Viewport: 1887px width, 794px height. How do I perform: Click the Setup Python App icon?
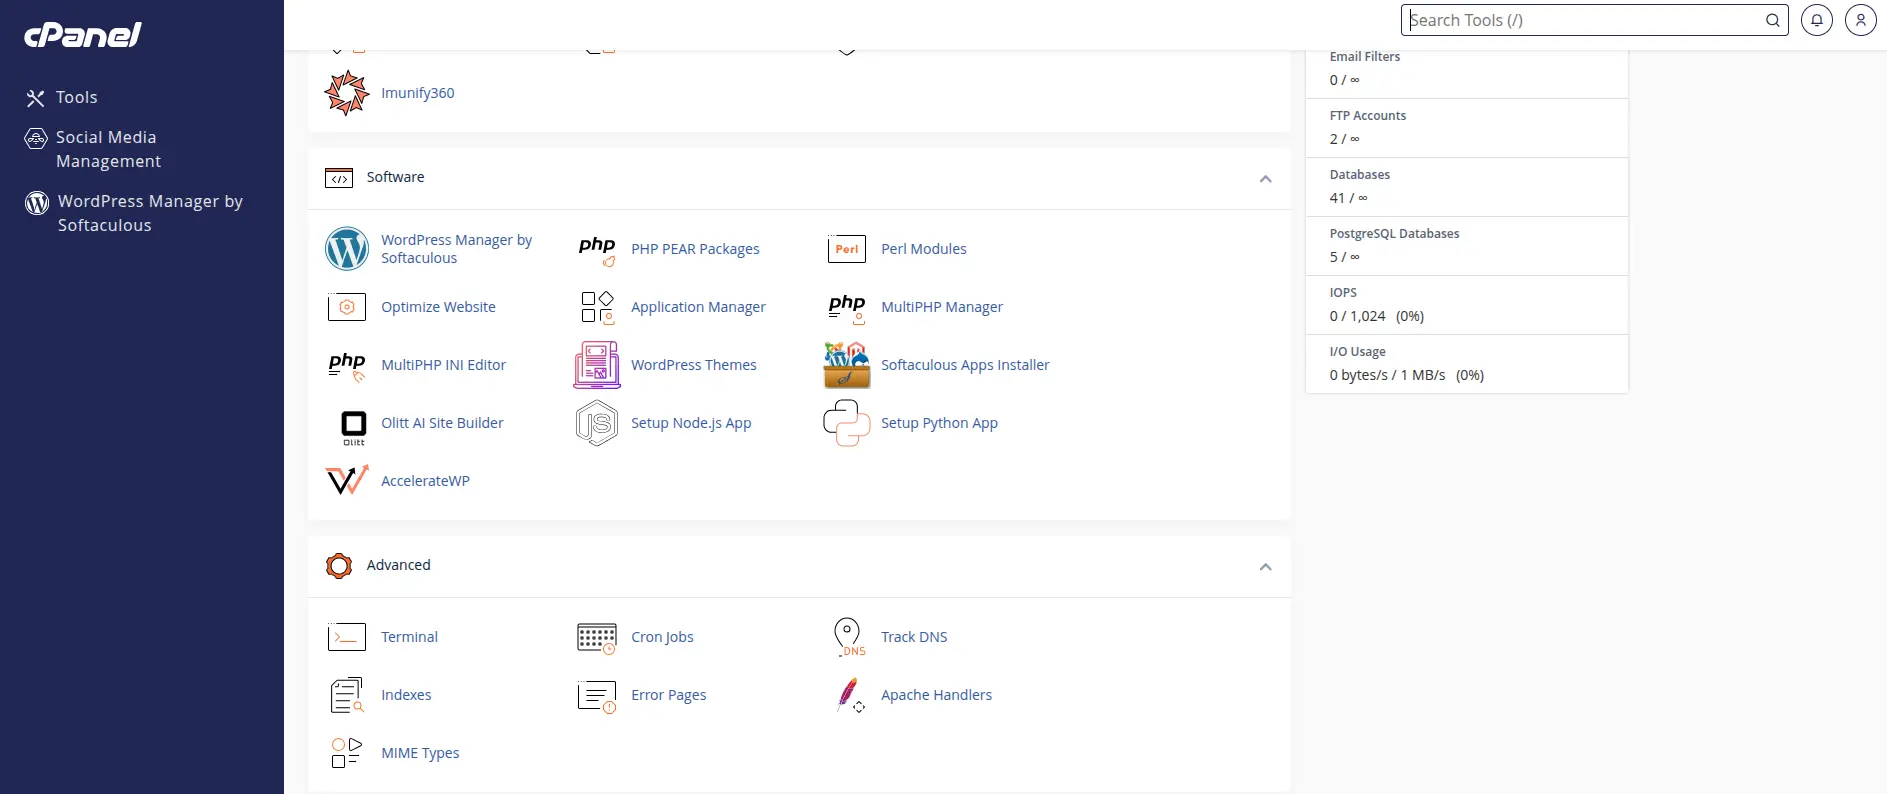(x=847, y=423)
